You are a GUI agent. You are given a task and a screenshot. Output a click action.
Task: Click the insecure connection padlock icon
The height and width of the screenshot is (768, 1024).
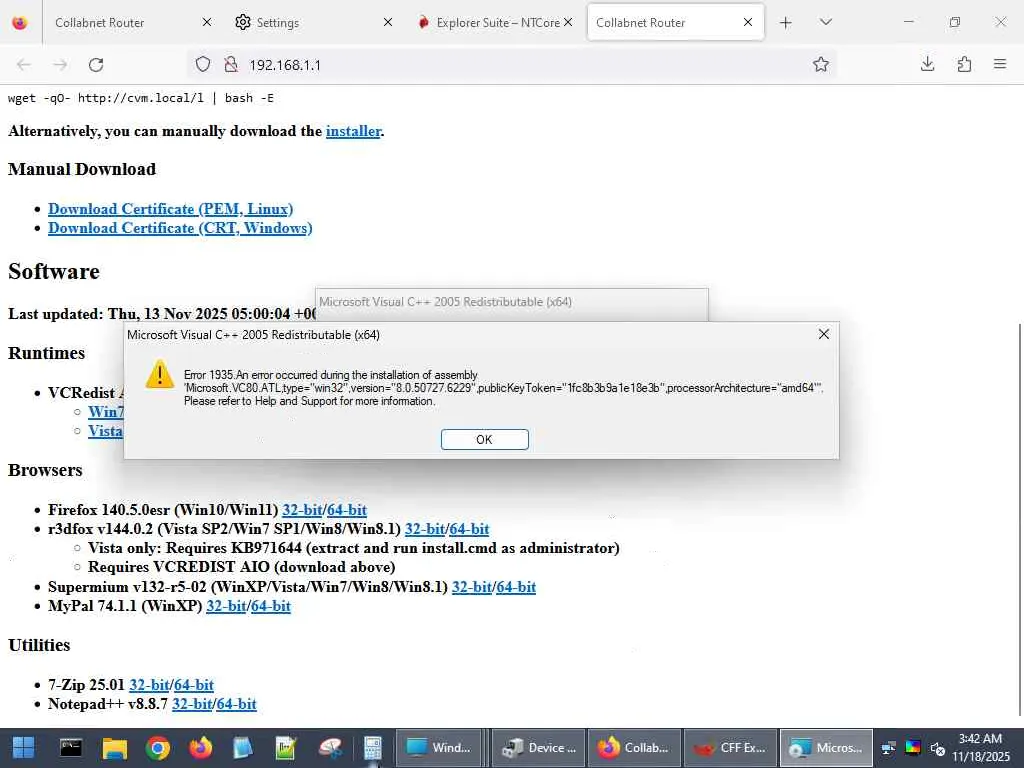pos(231,65)
